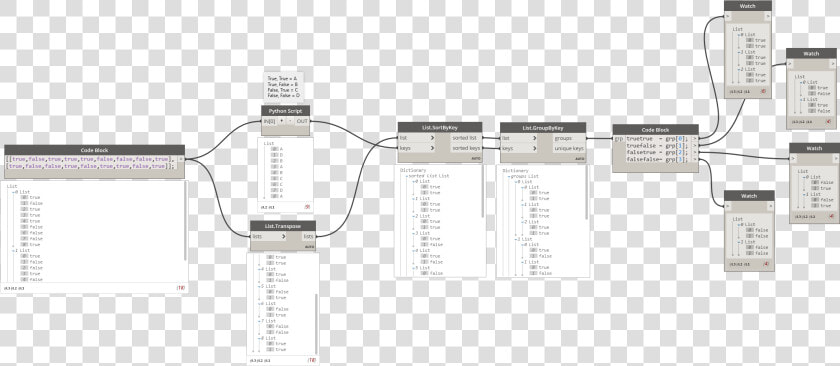Click output arrow of truetrue line
This screenshot has height=366, width=840.
point(695,139)
